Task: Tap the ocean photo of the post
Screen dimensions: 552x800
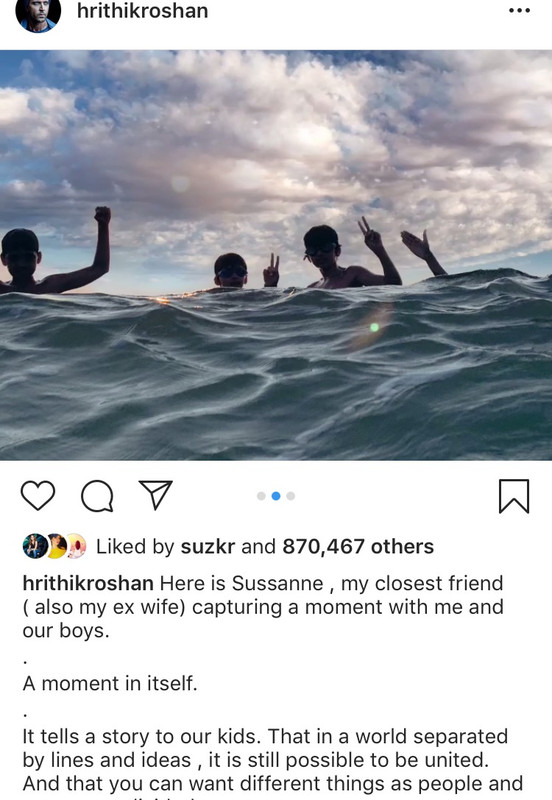Action: click(x=276, y=255)
